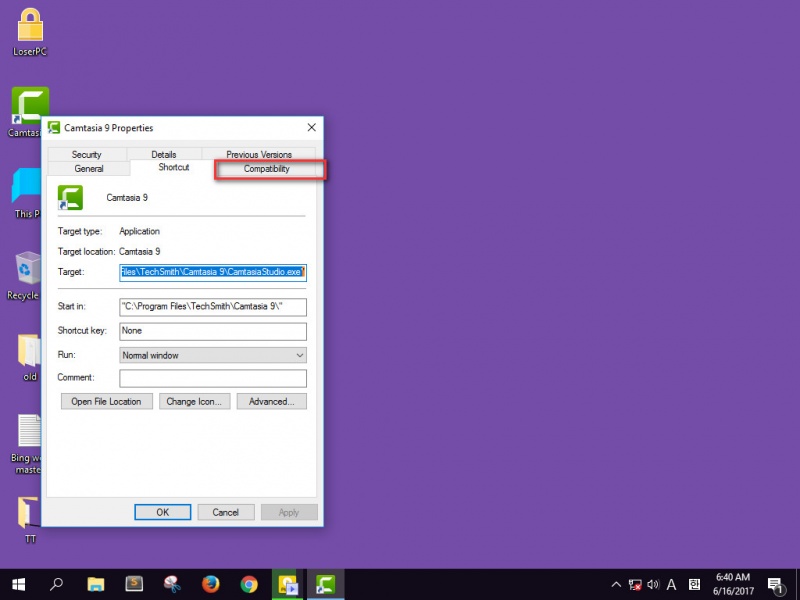Click the 'Application' target type text
This screenshot has height=600, width=800.
click(139, 231)
